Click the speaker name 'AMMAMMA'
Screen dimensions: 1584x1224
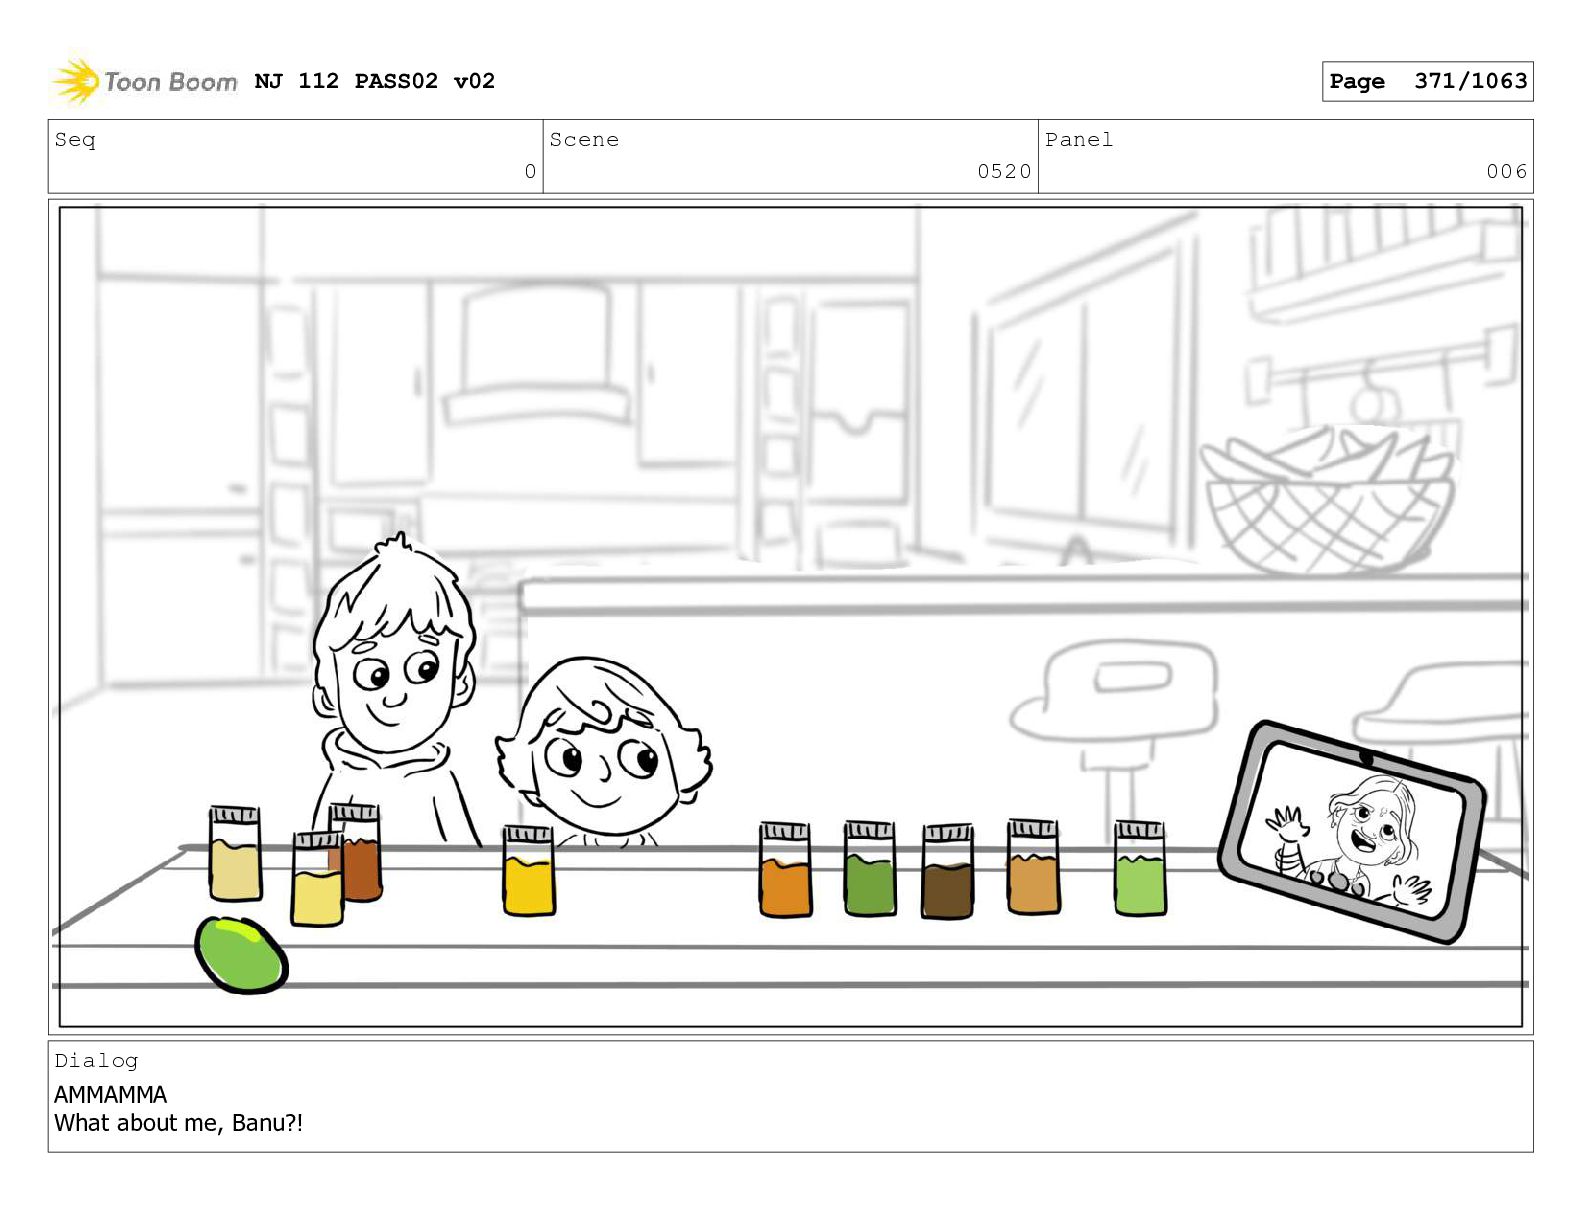[x=110, y=1095]
